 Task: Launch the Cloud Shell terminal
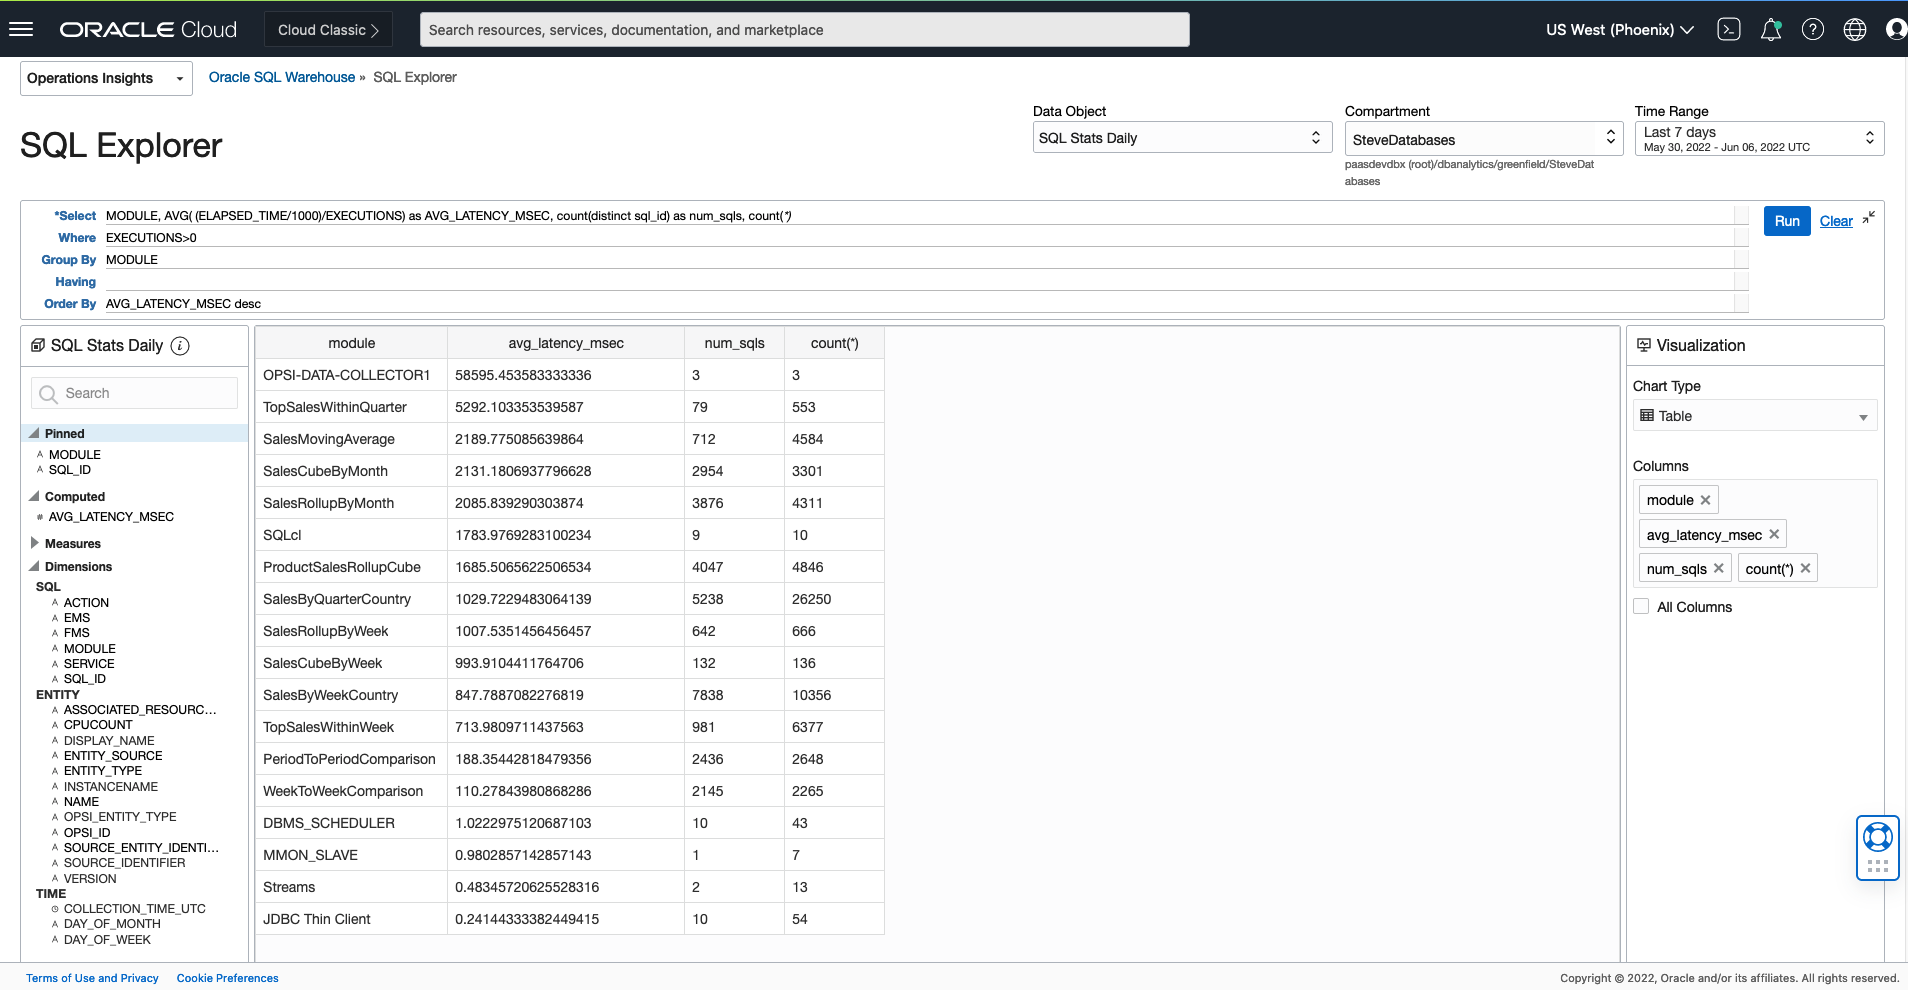(x=1728, y=29)
